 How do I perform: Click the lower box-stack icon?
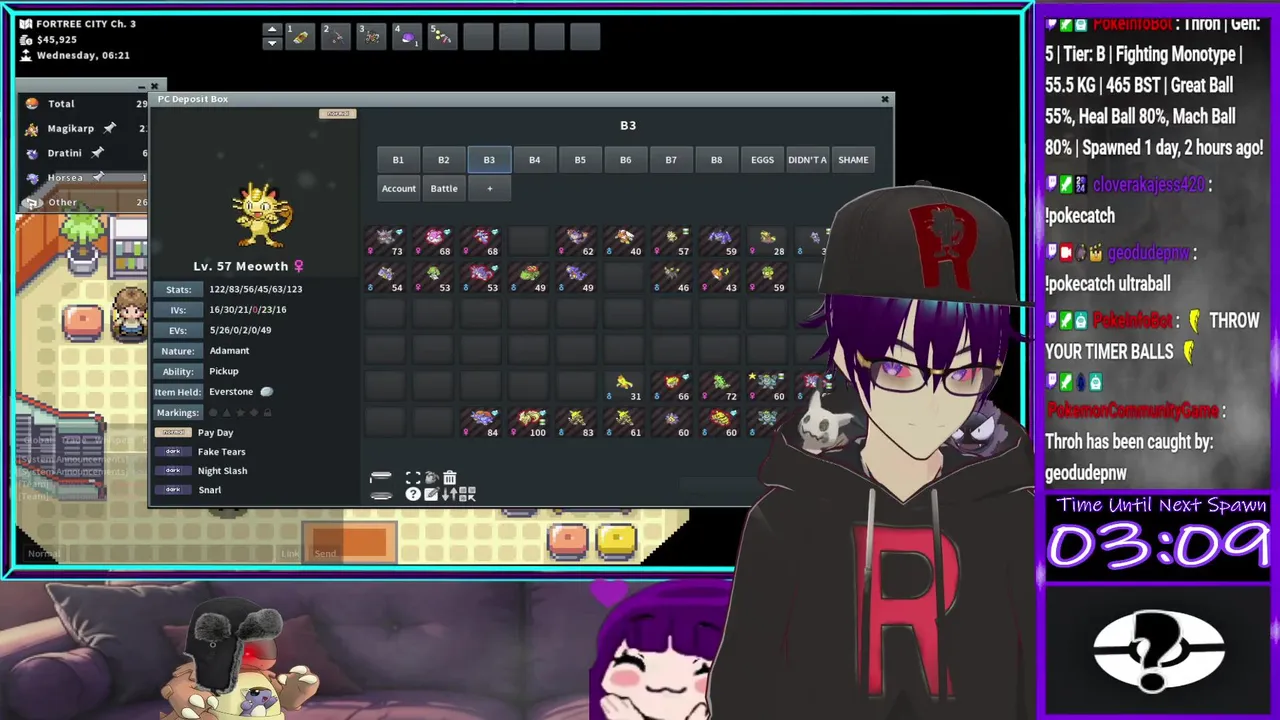point(381,495)
